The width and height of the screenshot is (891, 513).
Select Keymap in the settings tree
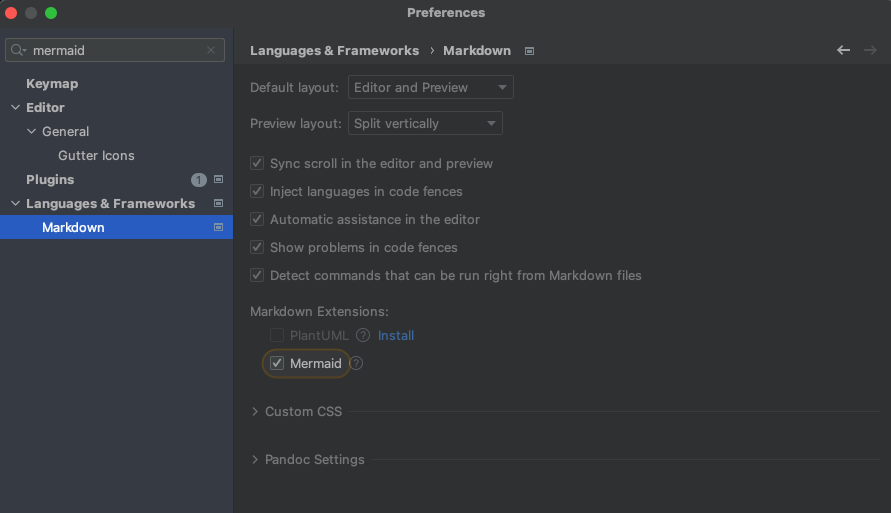(52, 84)
